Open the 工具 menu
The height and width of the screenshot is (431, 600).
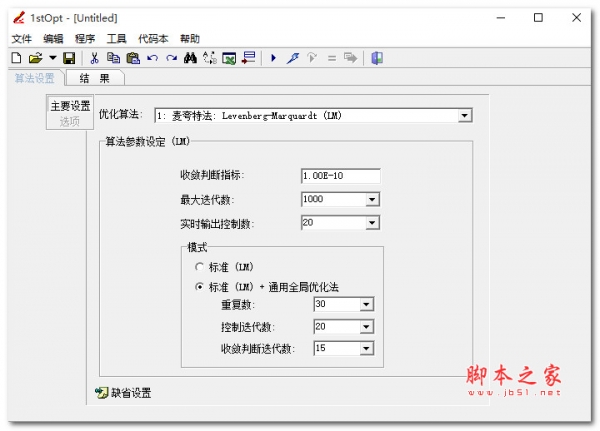coord(116,39)
